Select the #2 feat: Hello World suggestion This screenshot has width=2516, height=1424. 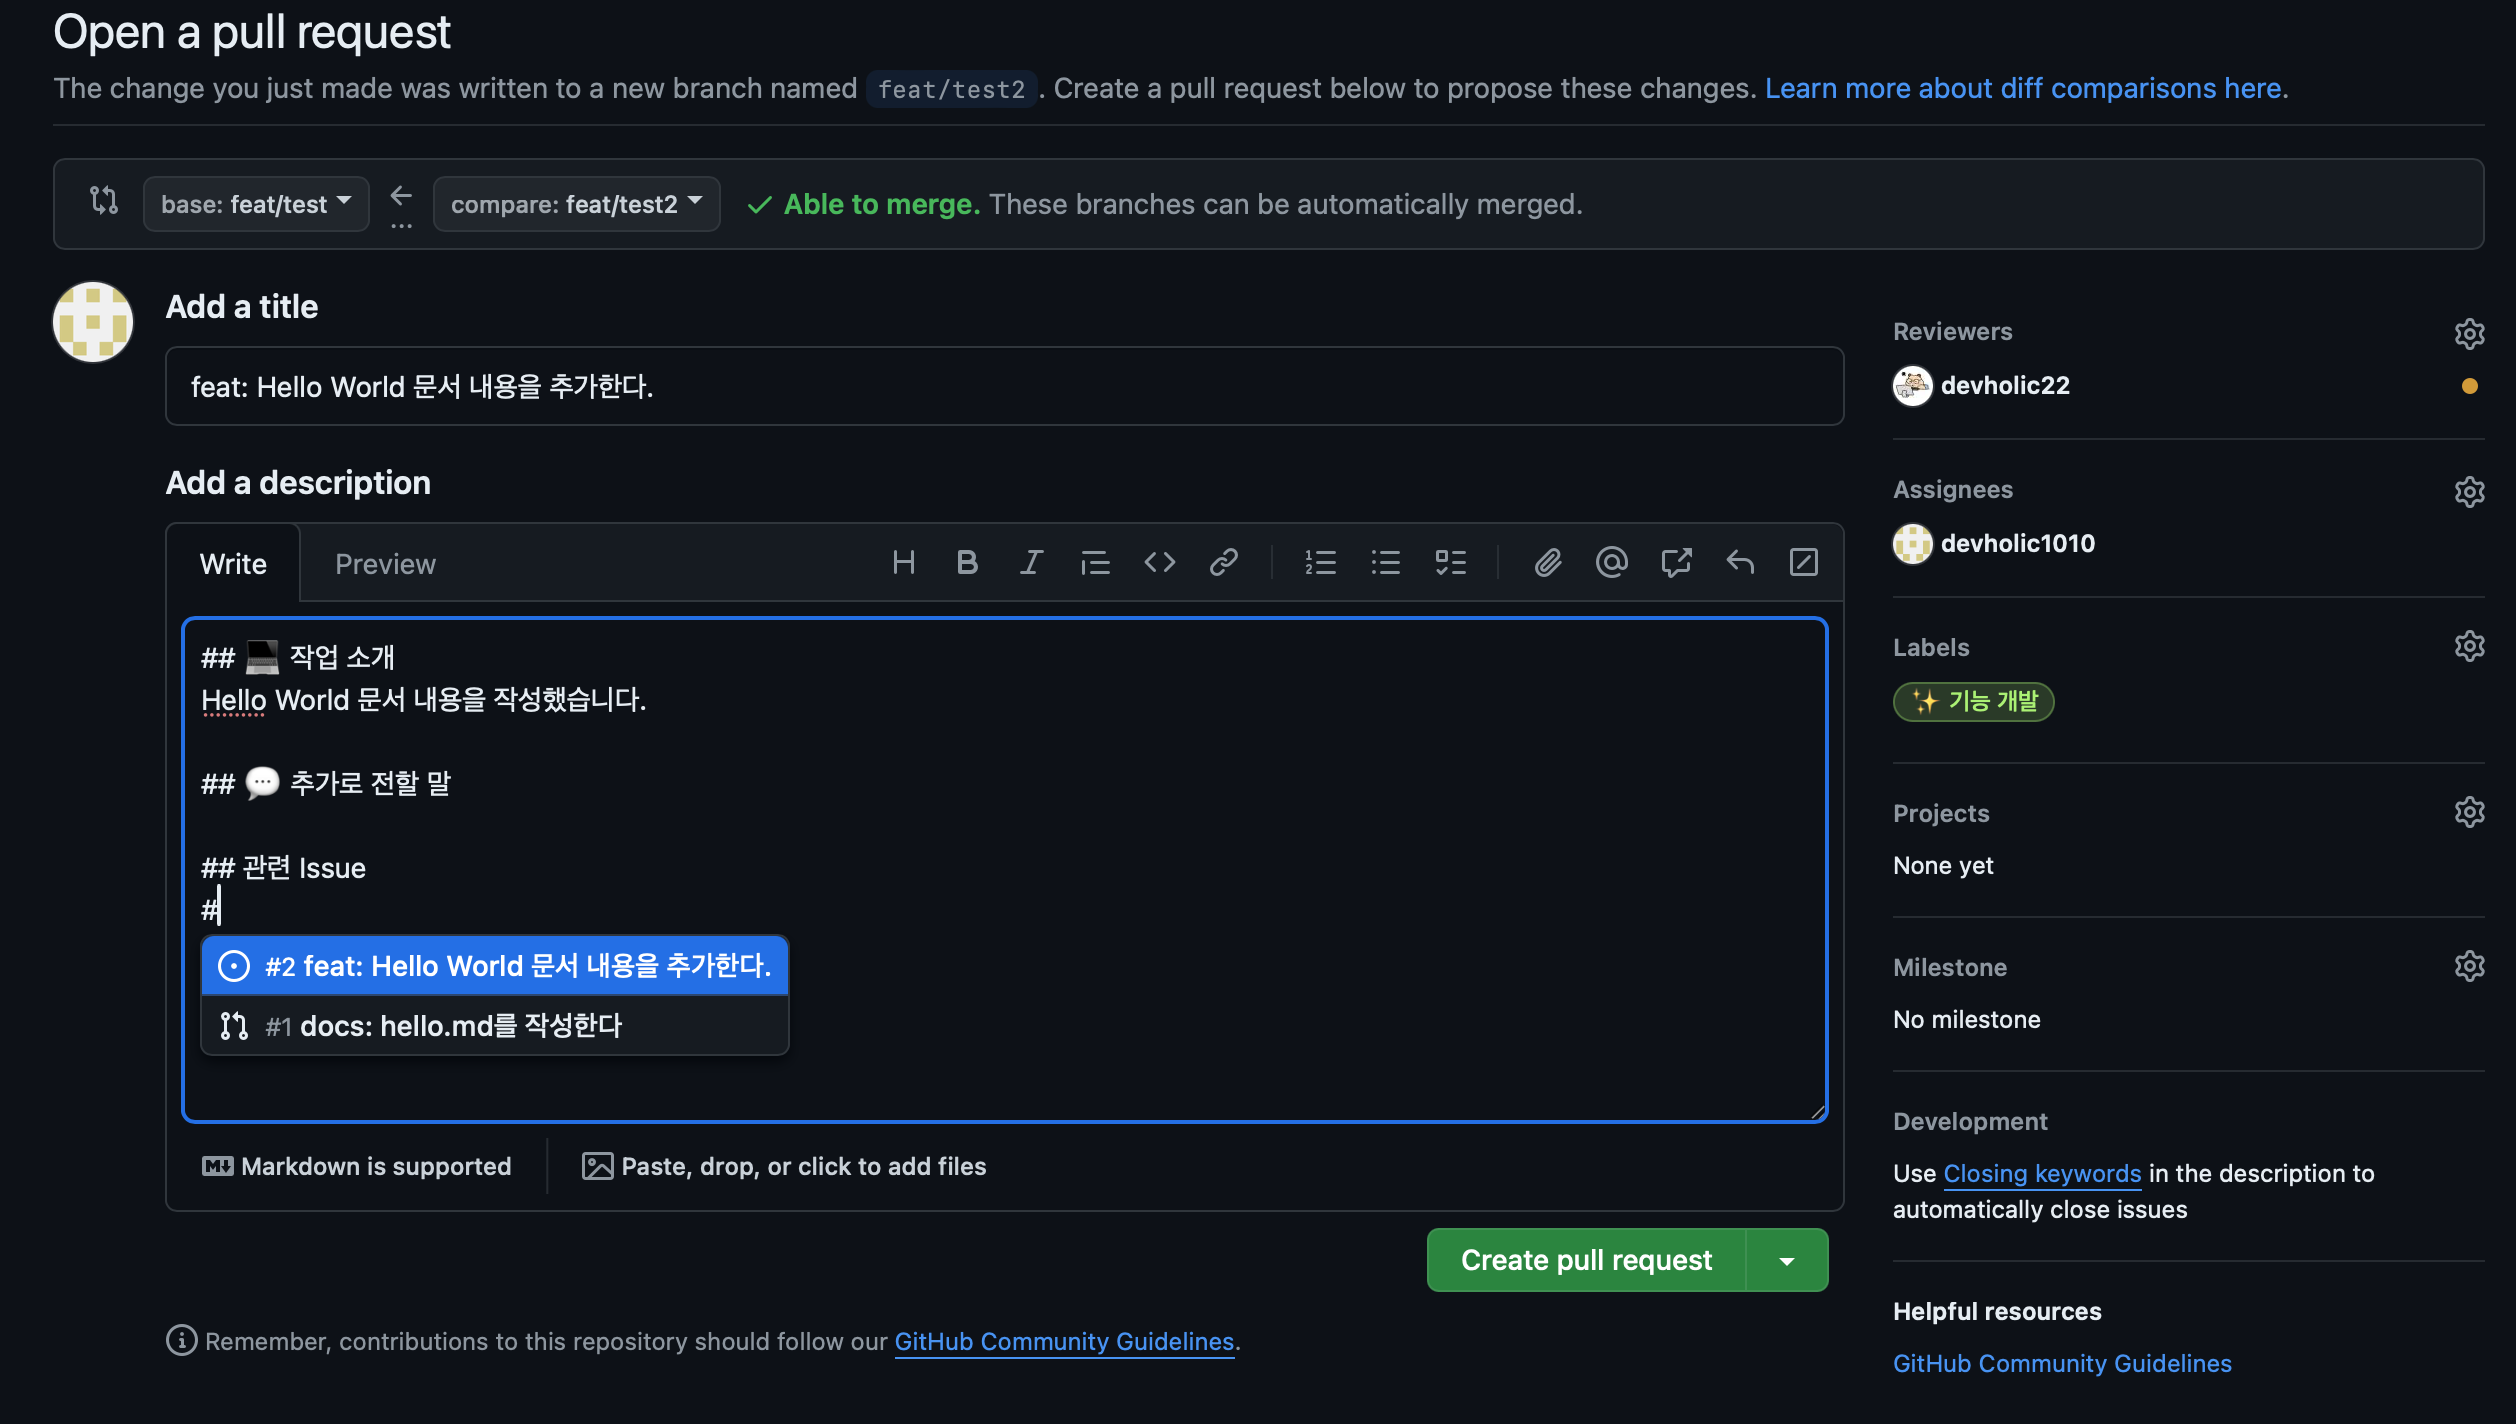[x=495, y=966]
